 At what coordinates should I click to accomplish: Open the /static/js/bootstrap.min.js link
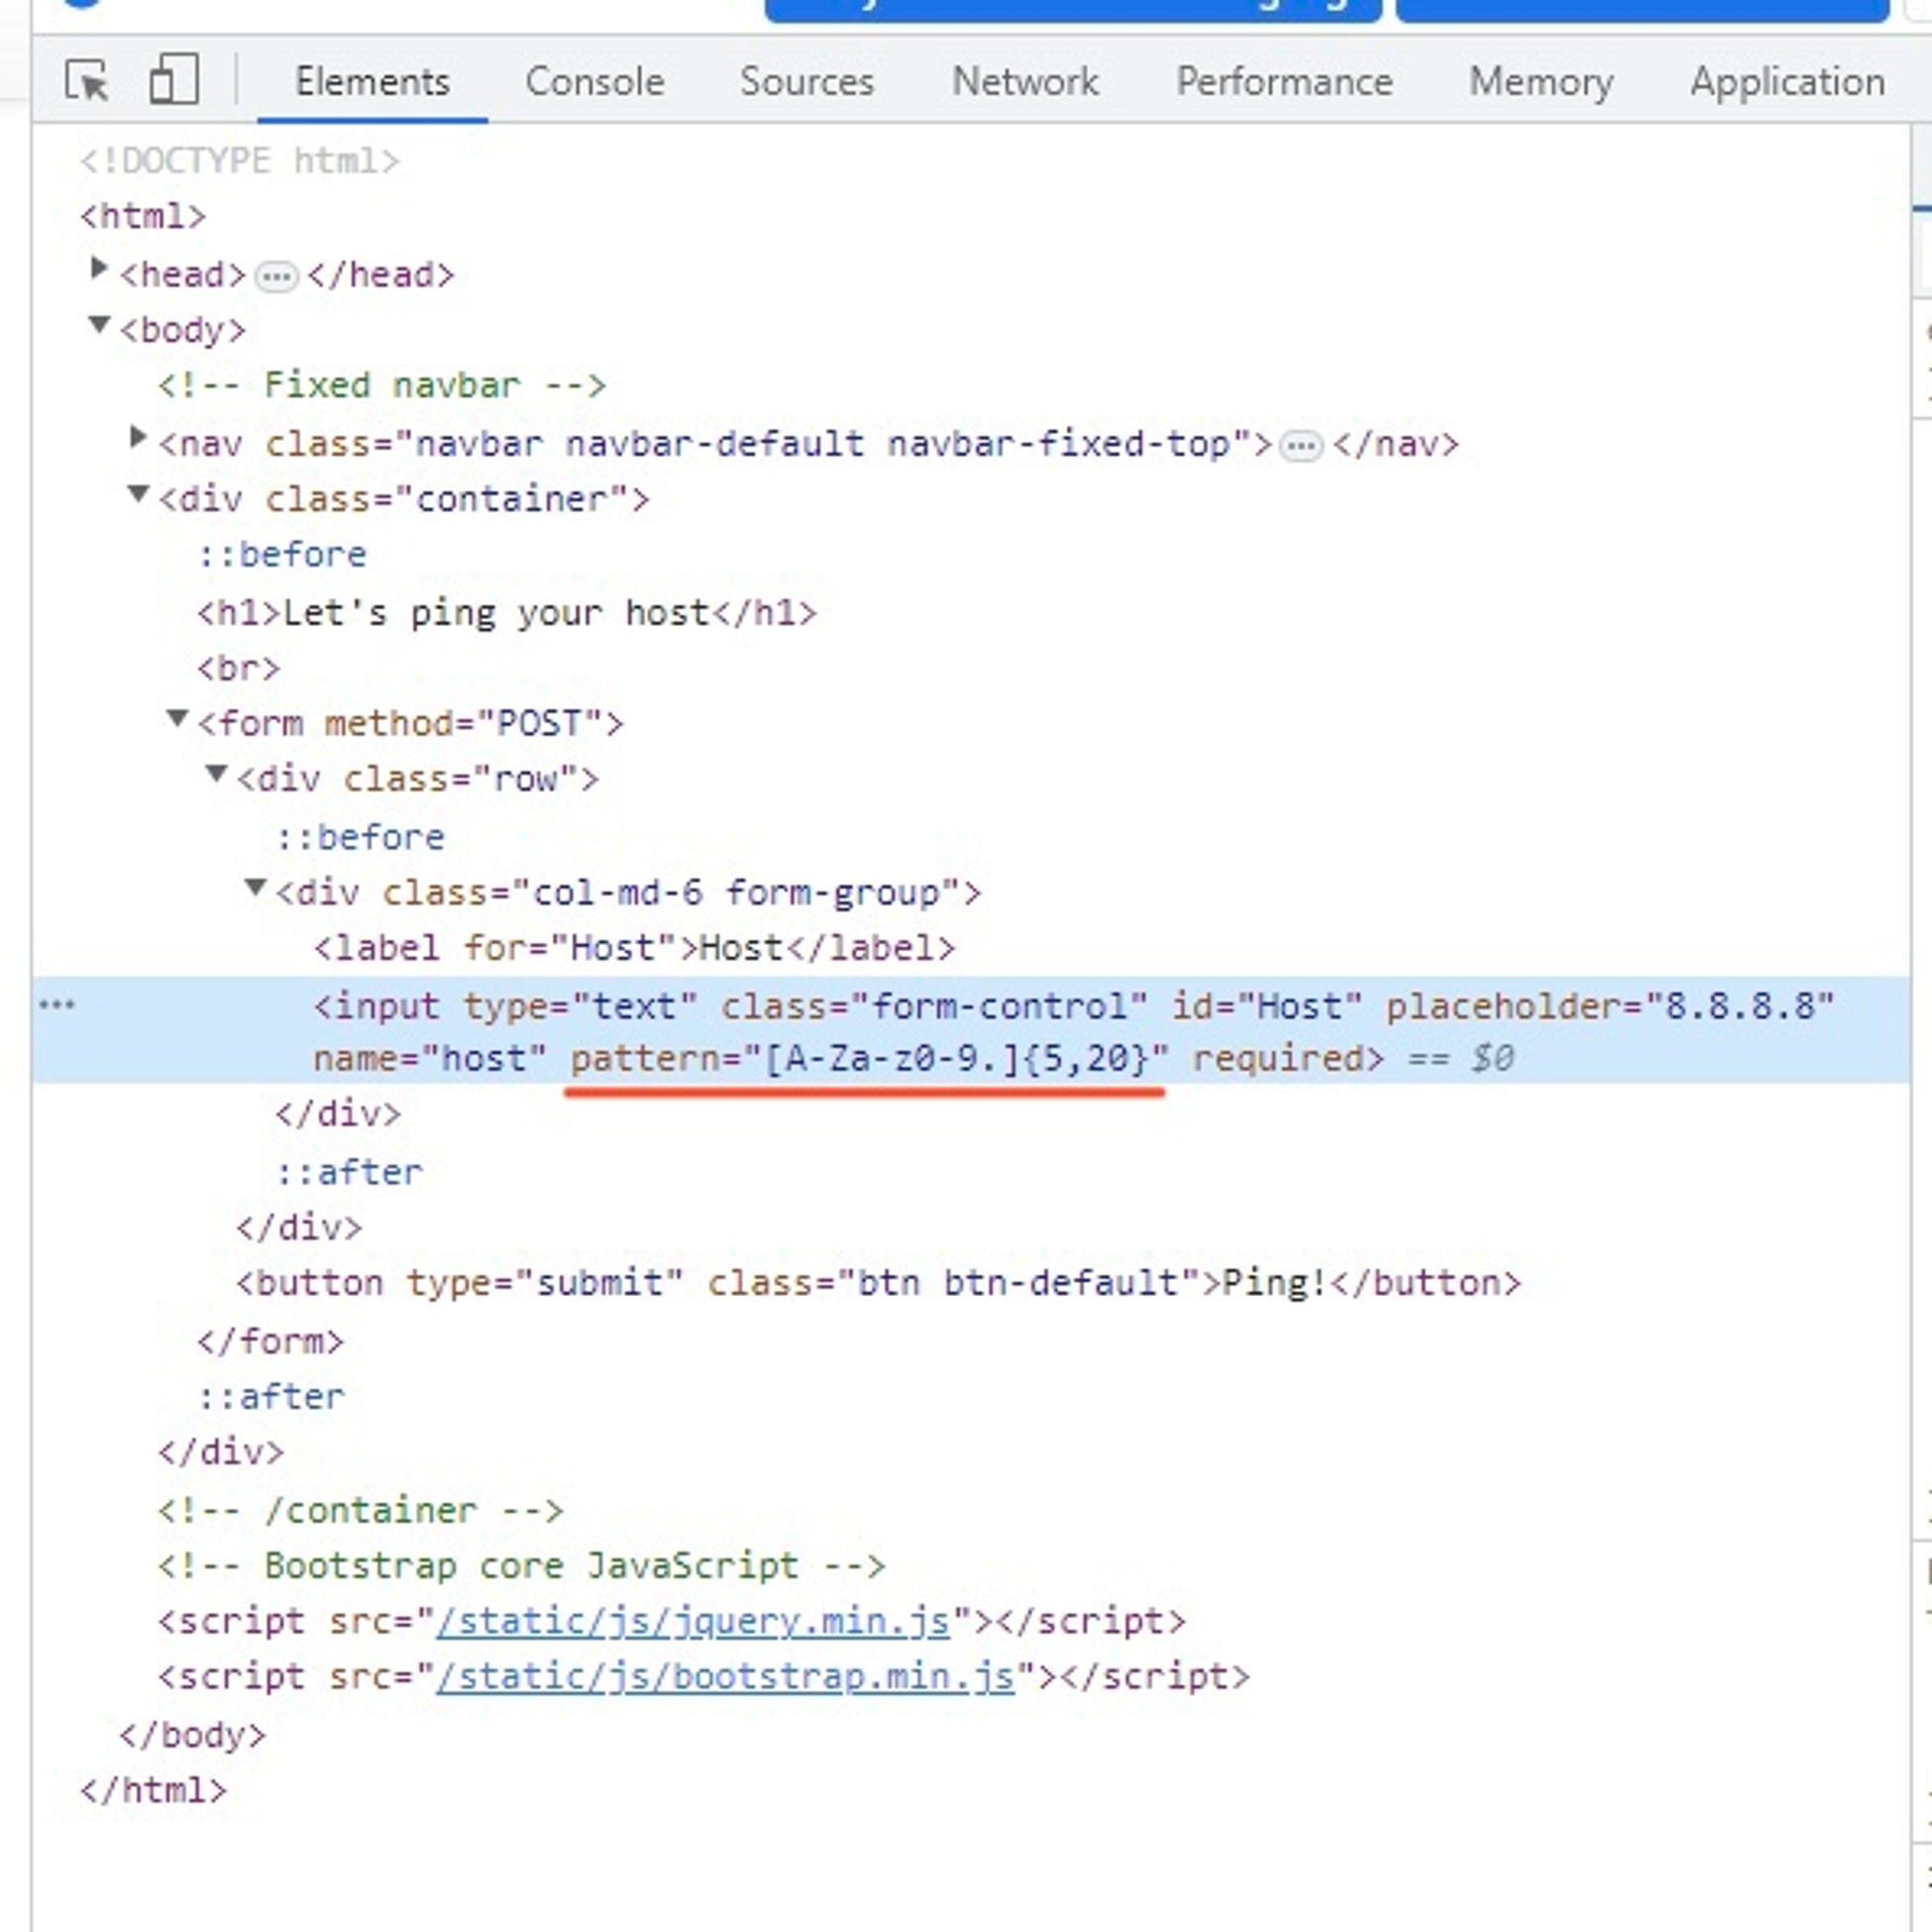click(x=726, y=1677)
